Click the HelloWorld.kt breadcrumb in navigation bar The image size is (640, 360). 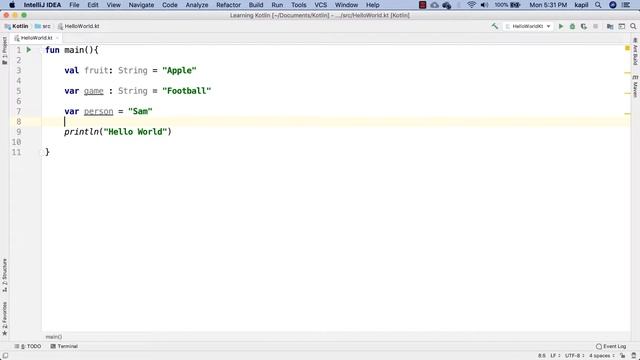[79, 26]
